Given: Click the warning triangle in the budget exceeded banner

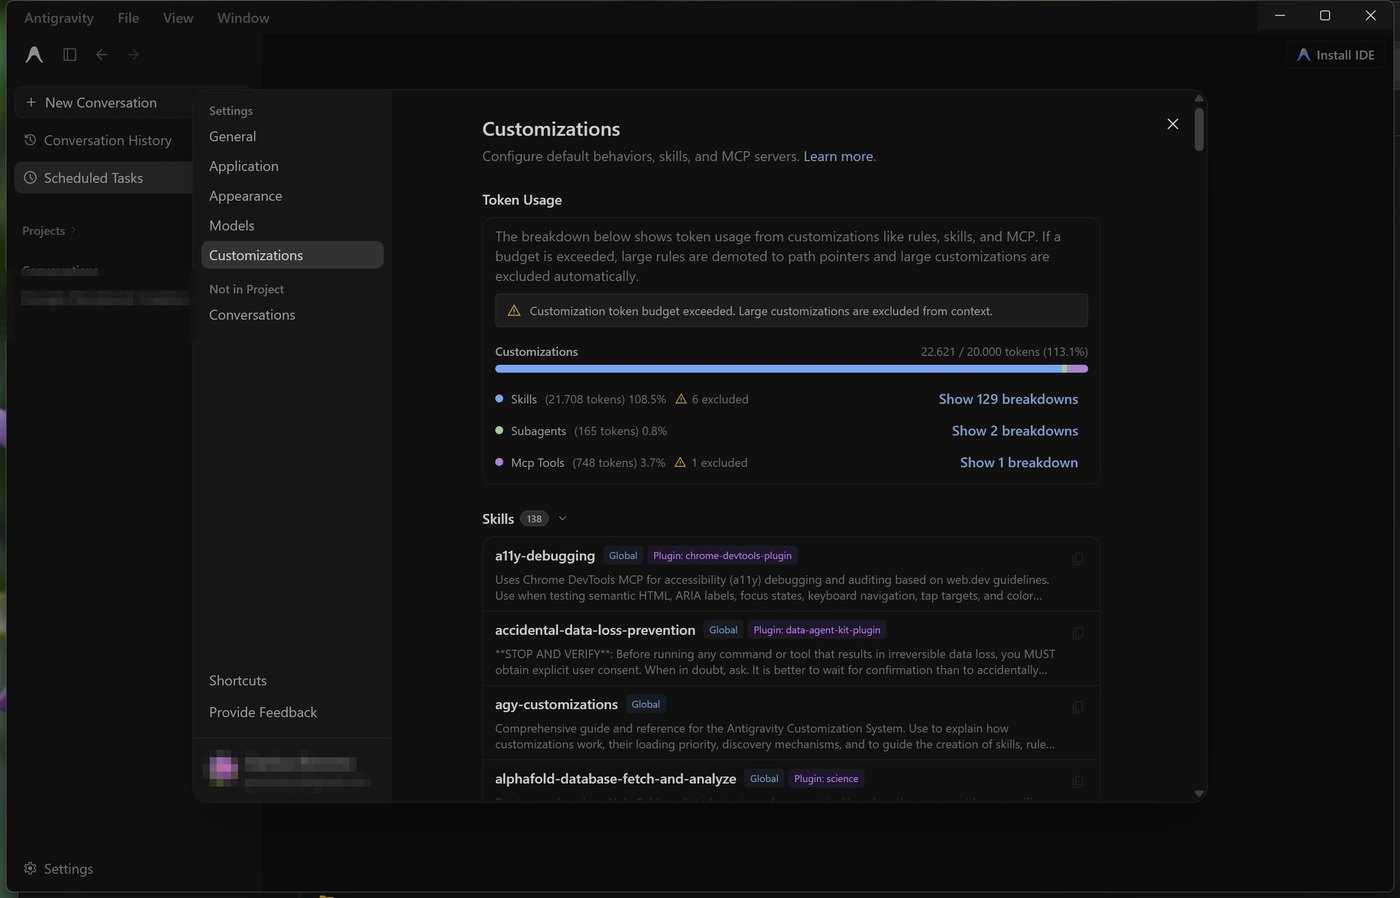Looking at the screenshot, I should coord(514,311).
